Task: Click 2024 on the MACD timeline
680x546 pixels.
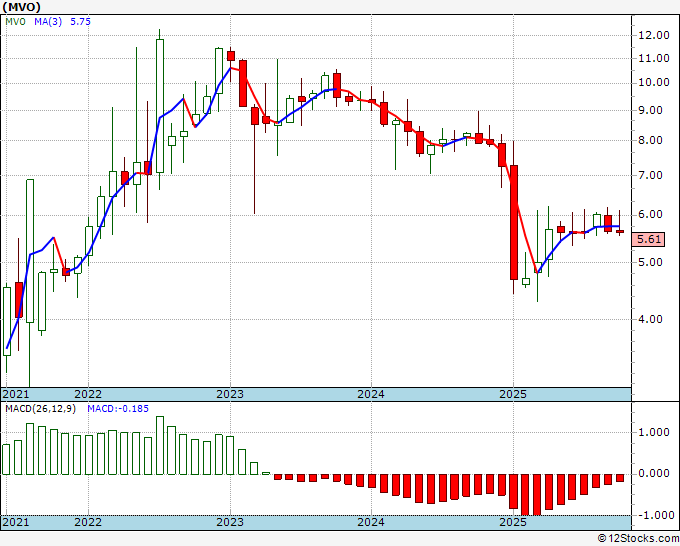Action: 371,522
